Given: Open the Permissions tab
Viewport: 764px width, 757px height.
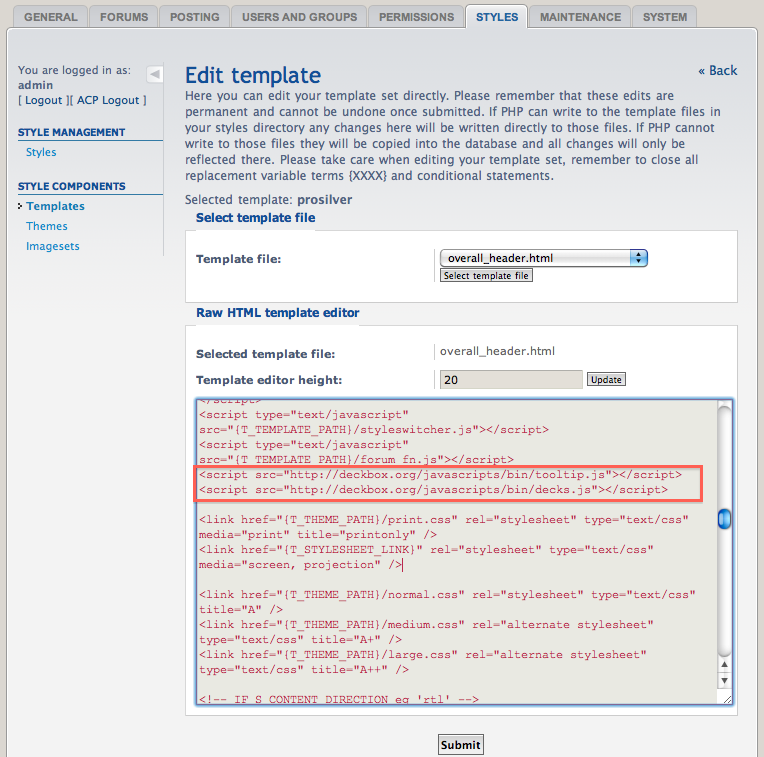Looking at the screenshot, I should (x=416, y=17).
